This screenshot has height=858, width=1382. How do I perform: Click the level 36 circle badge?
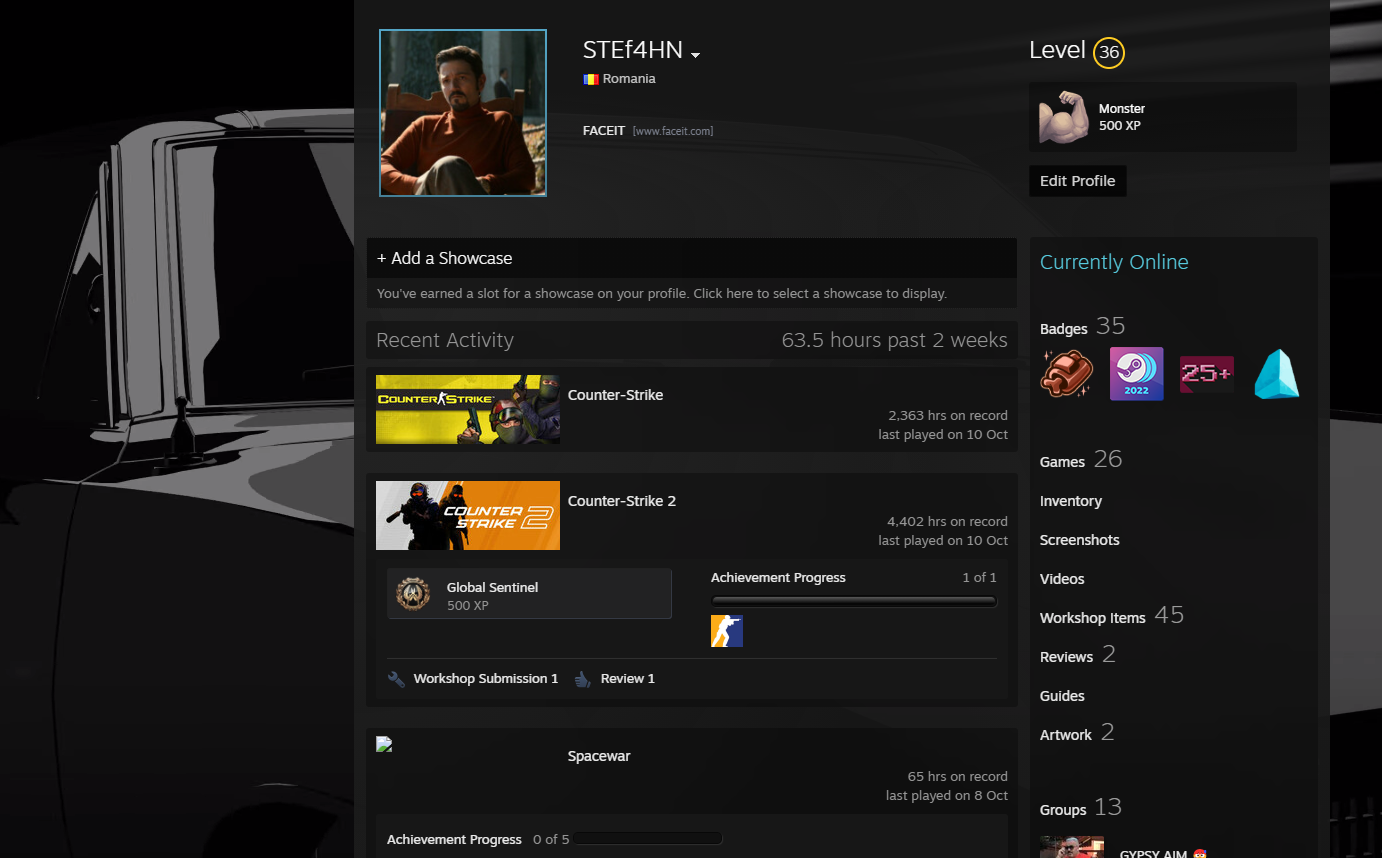coord(1108,52)
